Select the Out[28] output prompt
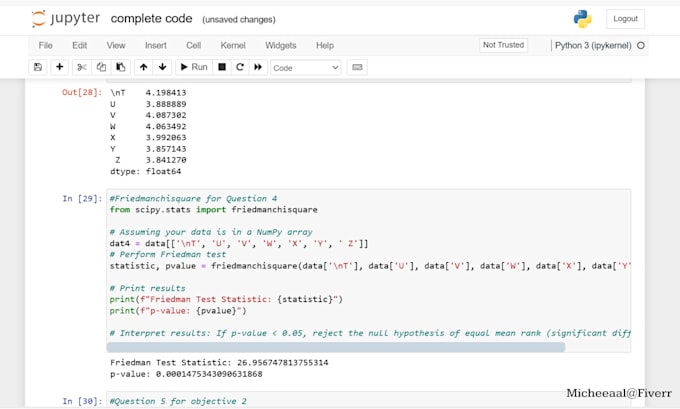Screen dimensions: 680x409 [x=82, y=92]
